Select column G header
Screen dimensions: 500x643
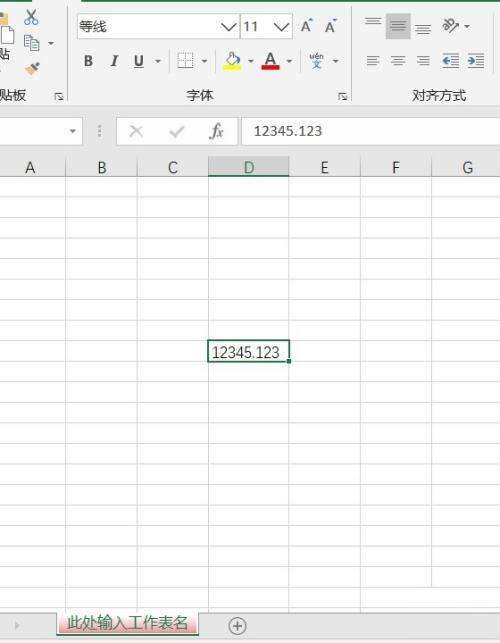[x=466, y=168]
